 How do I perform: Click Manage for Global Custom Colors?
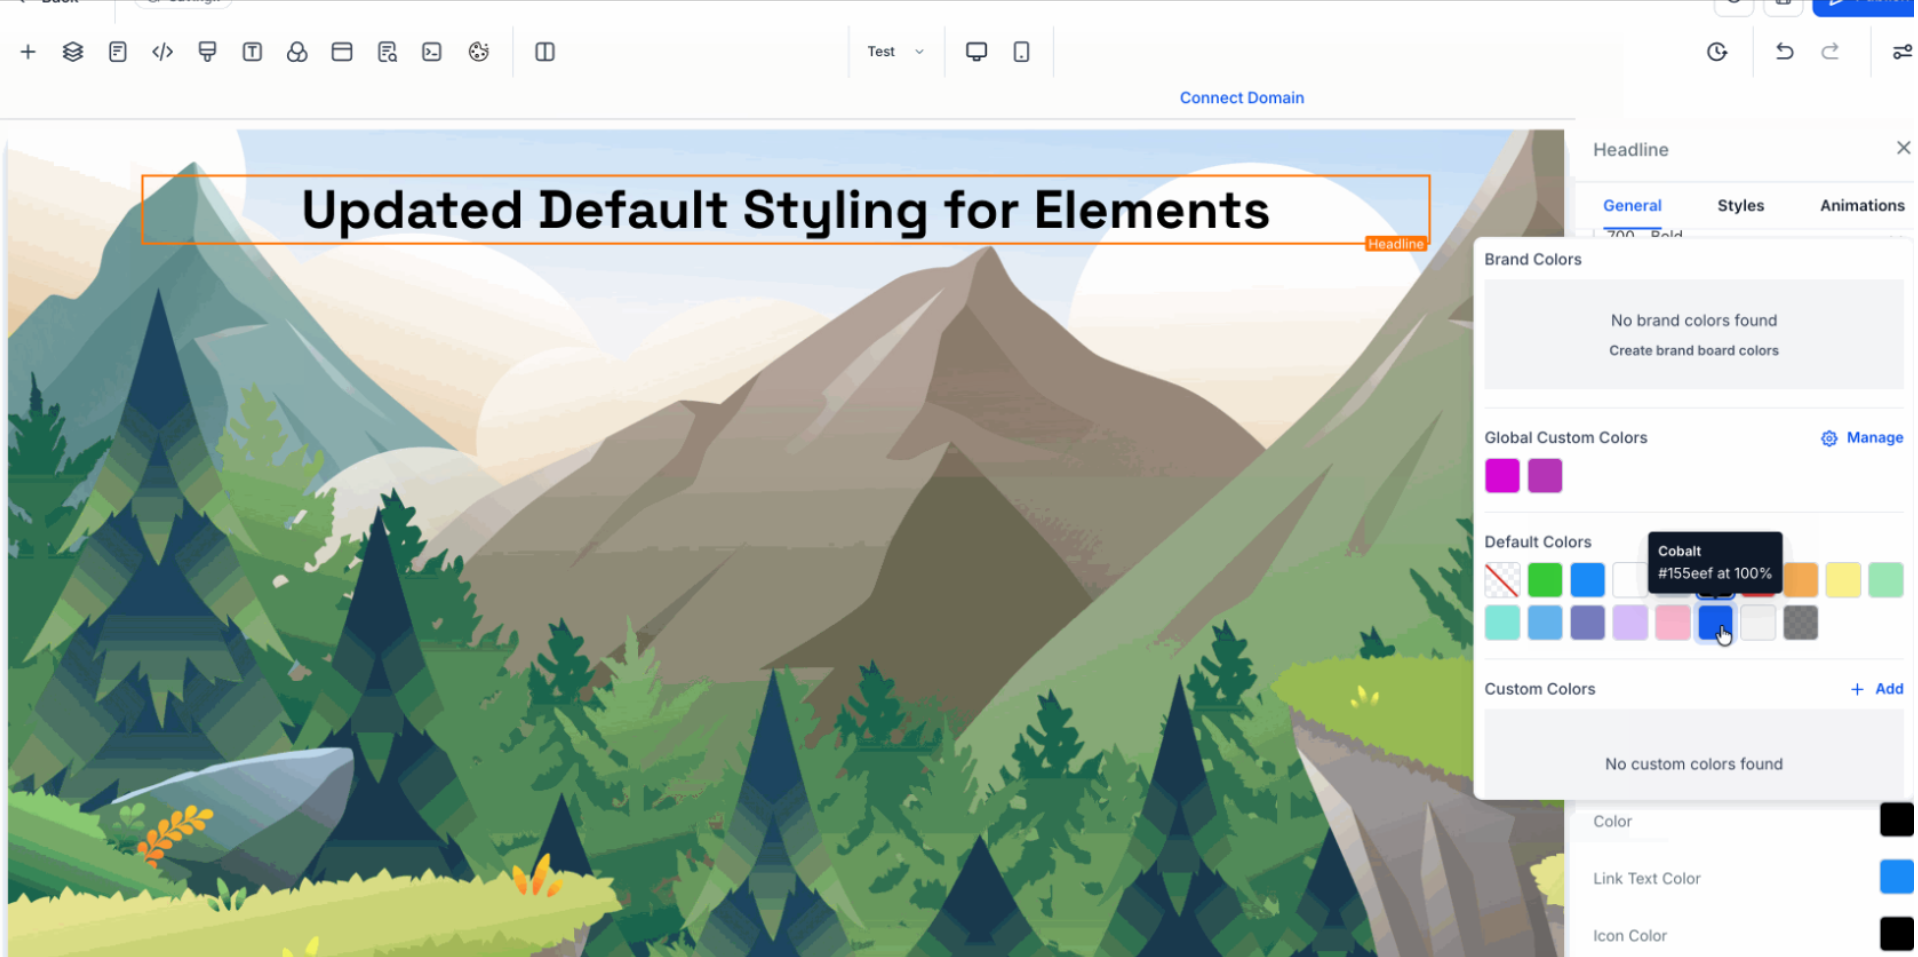pyautogui.click(x=1862, y=438)
